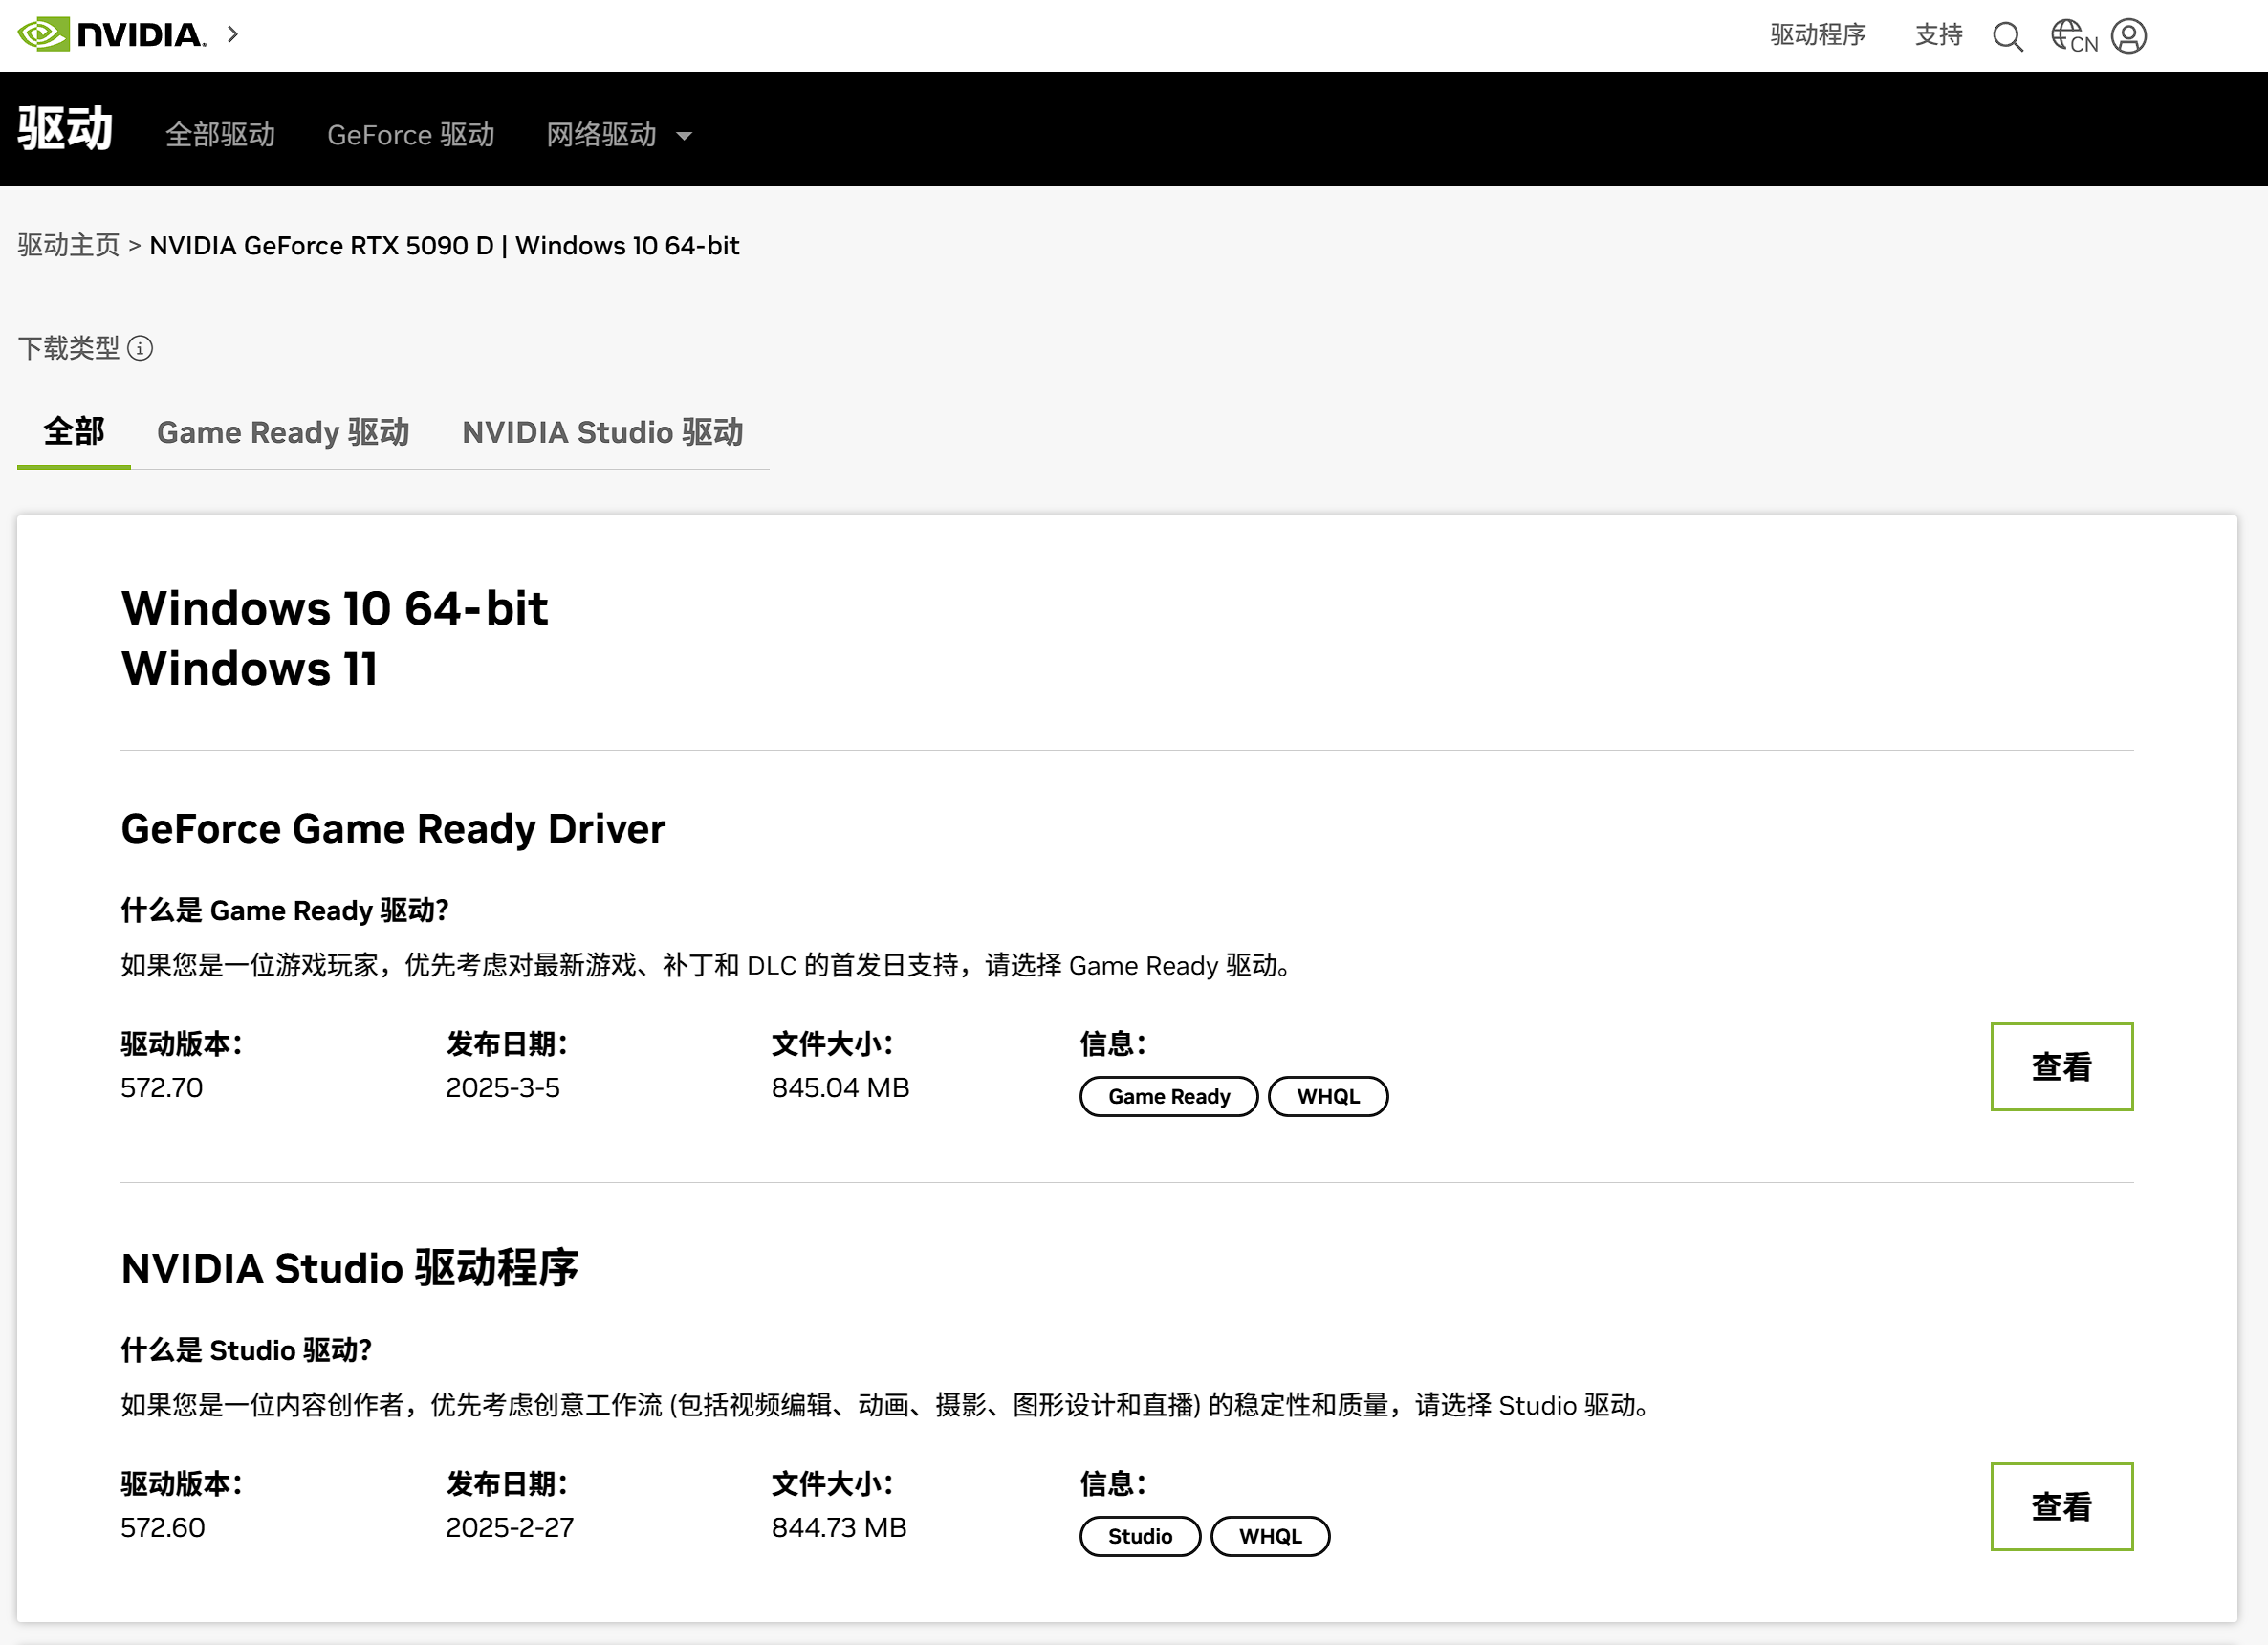Click release date 2025-2-27
The image size is (2268, 1645).
coord(510,1528)
